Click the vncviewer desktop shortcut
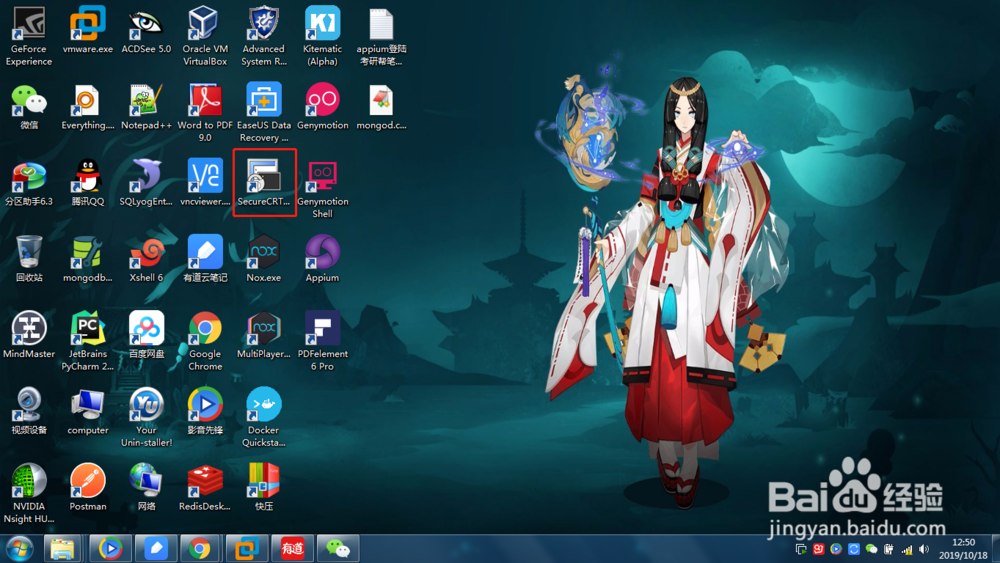 click(205, 182)
